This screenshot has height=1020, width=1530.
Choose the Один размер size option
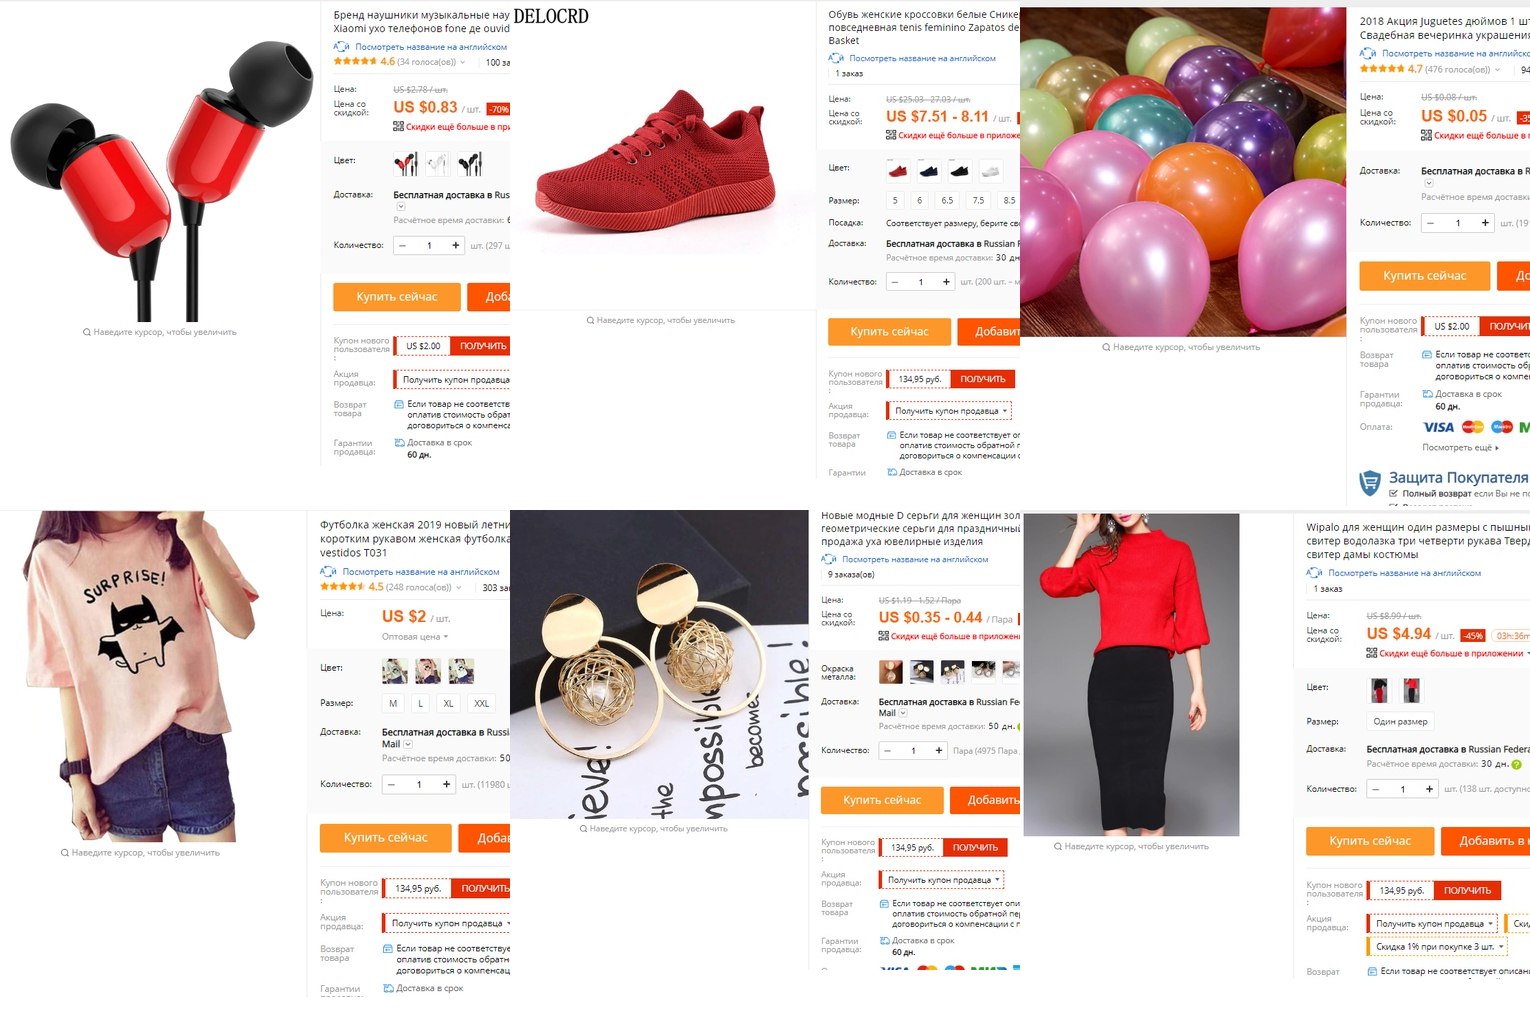coord(1401,721)
